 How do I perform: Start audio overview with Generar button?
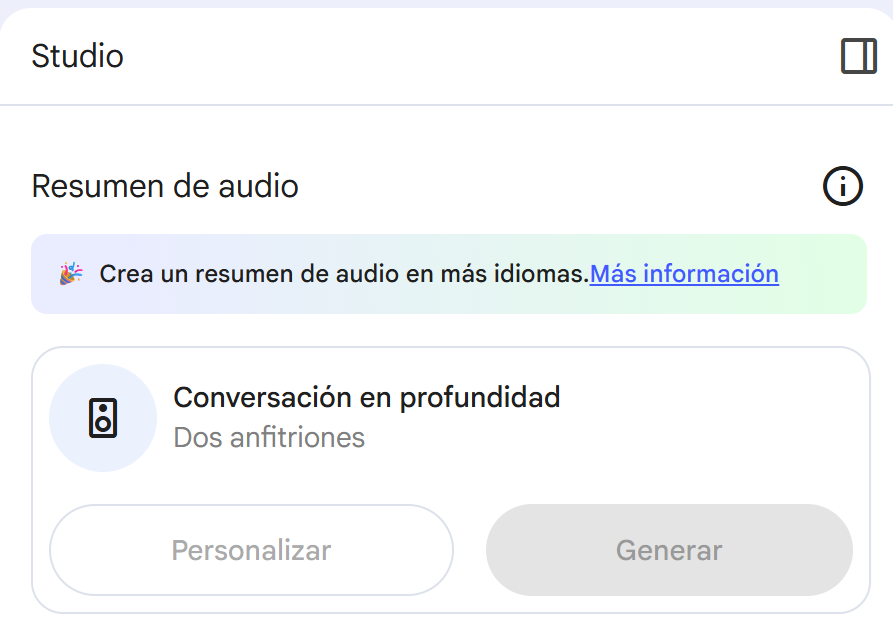669,550
